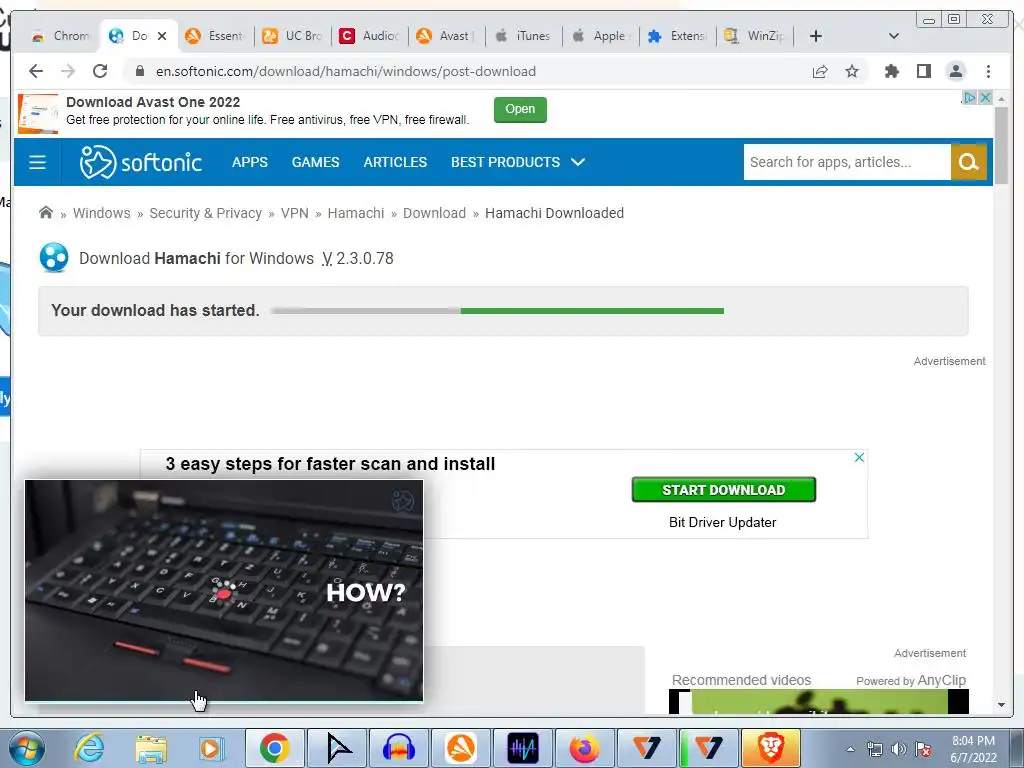This screenshot has width=1024, height=768.
Task: Close the active Softonic tab
Action: (x=162, y=36)
